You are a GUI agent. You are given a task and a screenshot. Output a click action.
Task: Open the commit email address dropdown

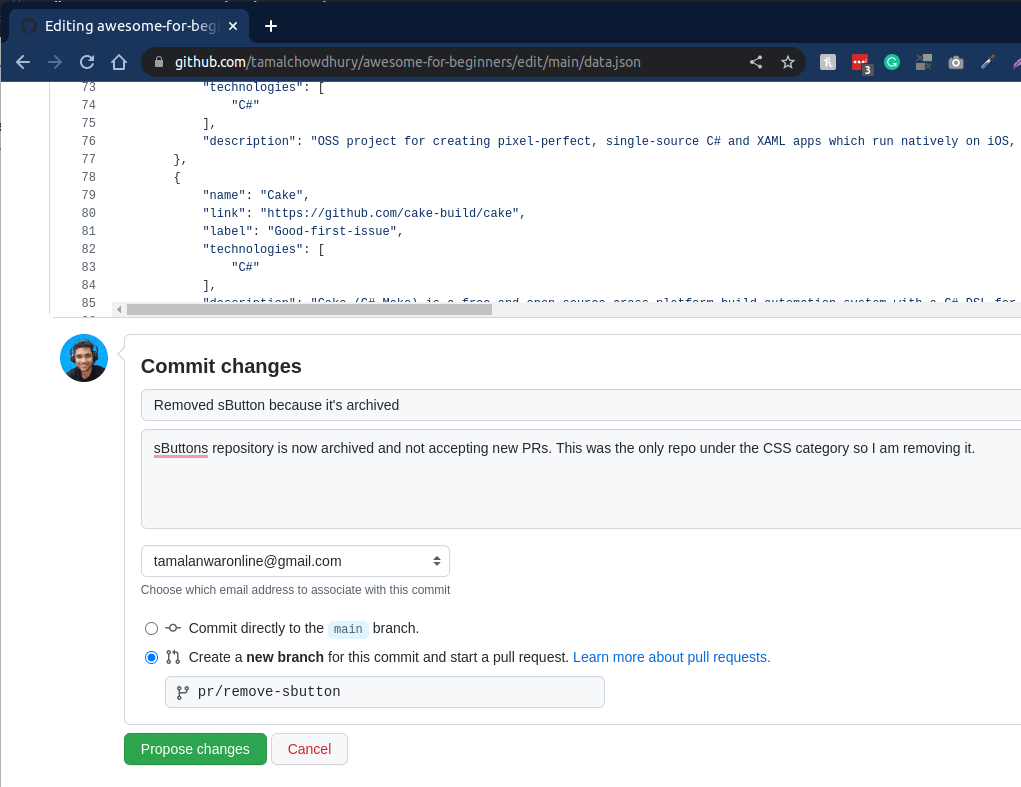pos(295,561)
